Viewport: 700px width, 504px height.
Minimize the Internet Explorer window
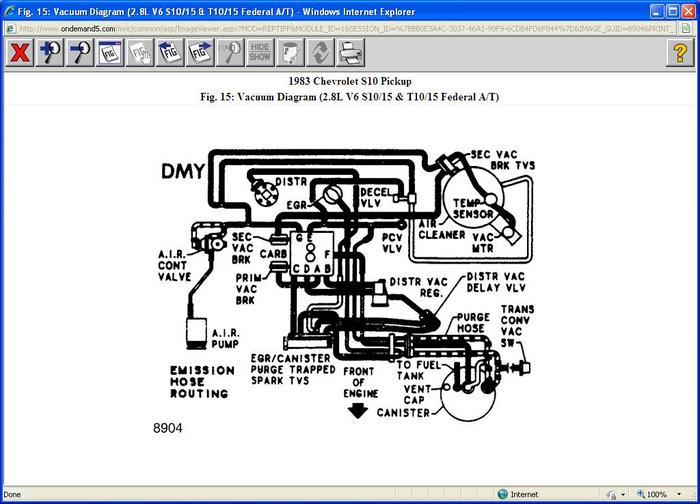click(656, 12)
